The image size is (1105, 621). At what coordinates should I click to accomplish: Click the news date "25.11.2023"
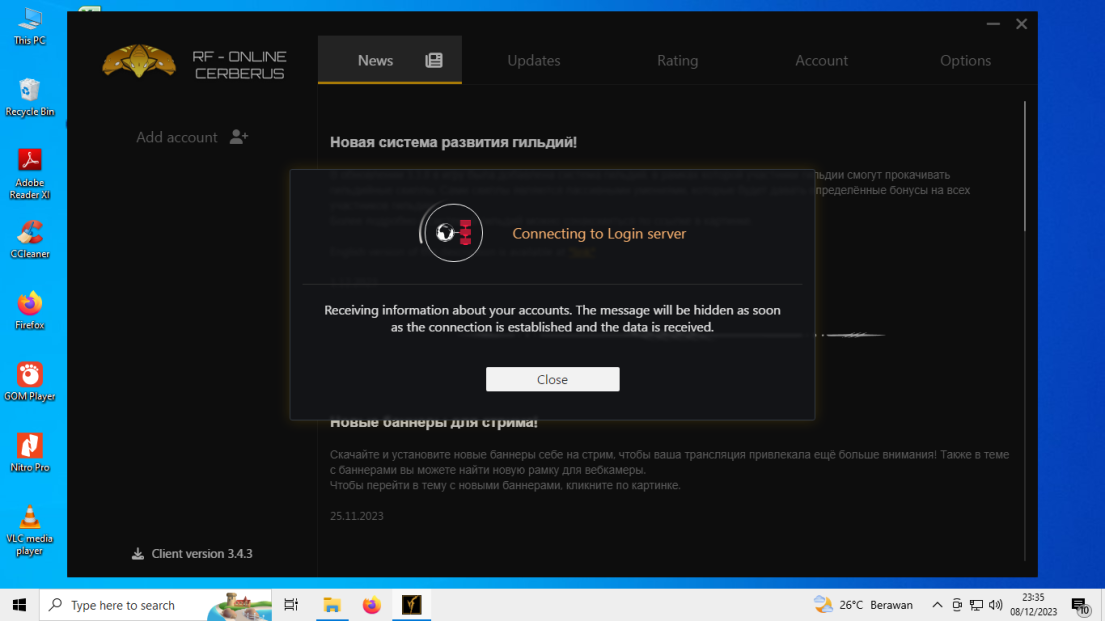tap(357, 516)
